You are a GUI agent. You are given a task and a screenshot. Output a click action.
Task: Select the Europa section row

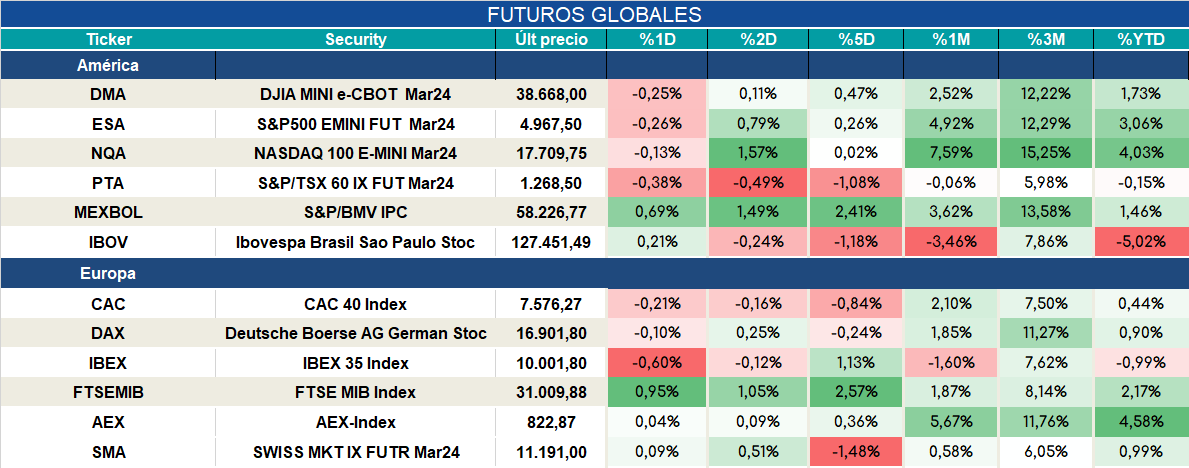tap(594, 274)
